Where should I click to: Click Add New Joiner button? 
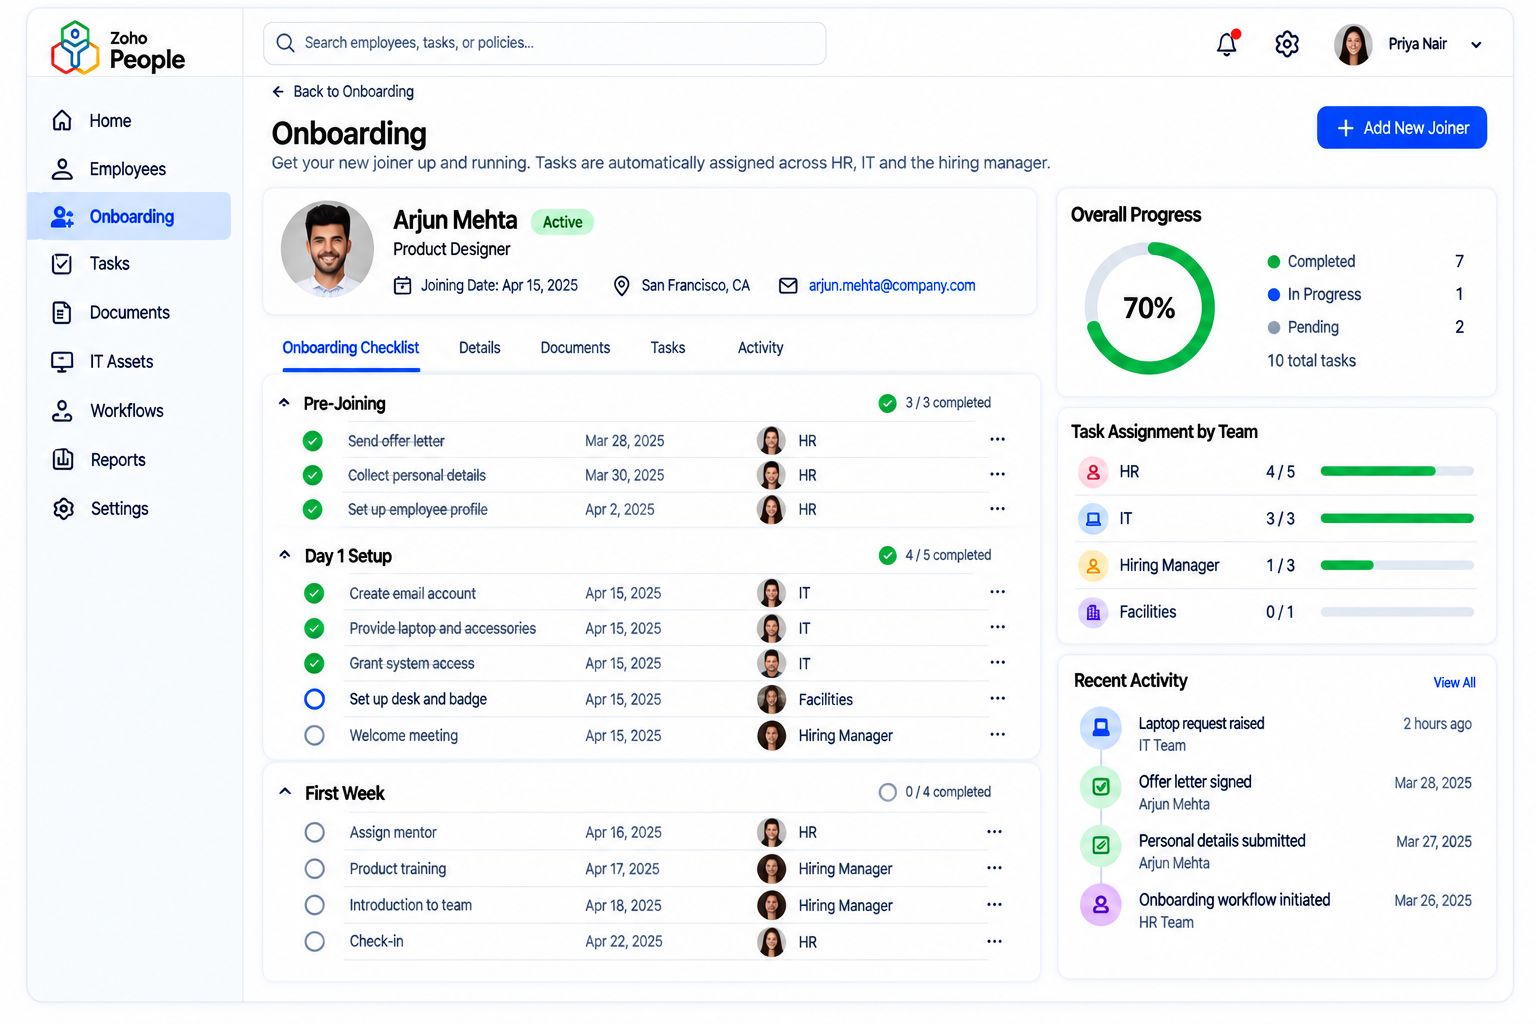point(1402,128)
